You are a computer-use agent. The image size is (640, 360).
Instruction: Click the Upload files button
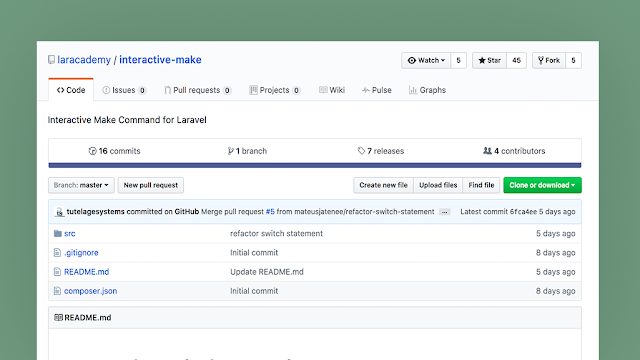(438, 185)
